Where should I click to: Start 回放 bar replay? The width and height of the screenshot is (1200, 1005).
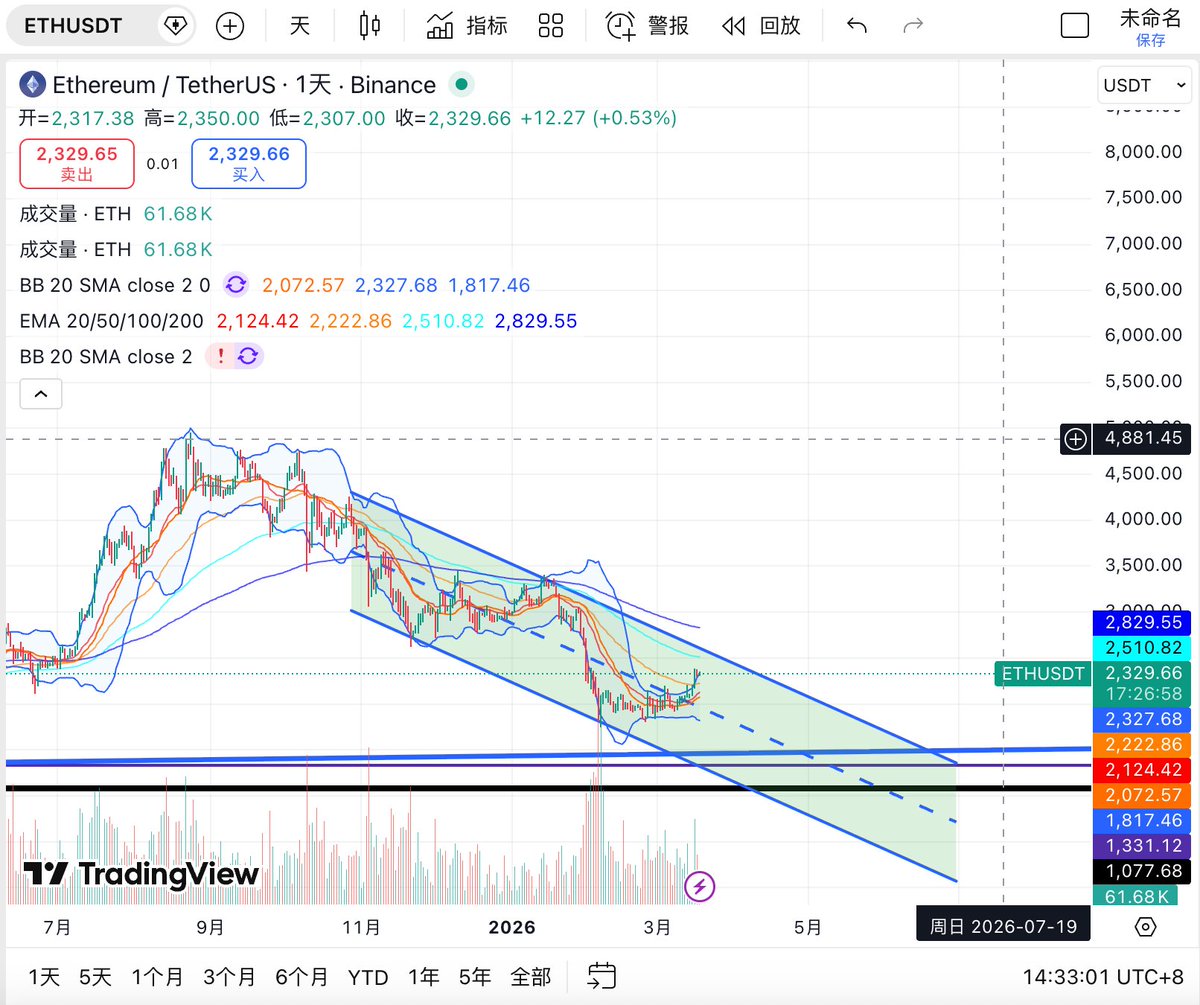point(761,26)
